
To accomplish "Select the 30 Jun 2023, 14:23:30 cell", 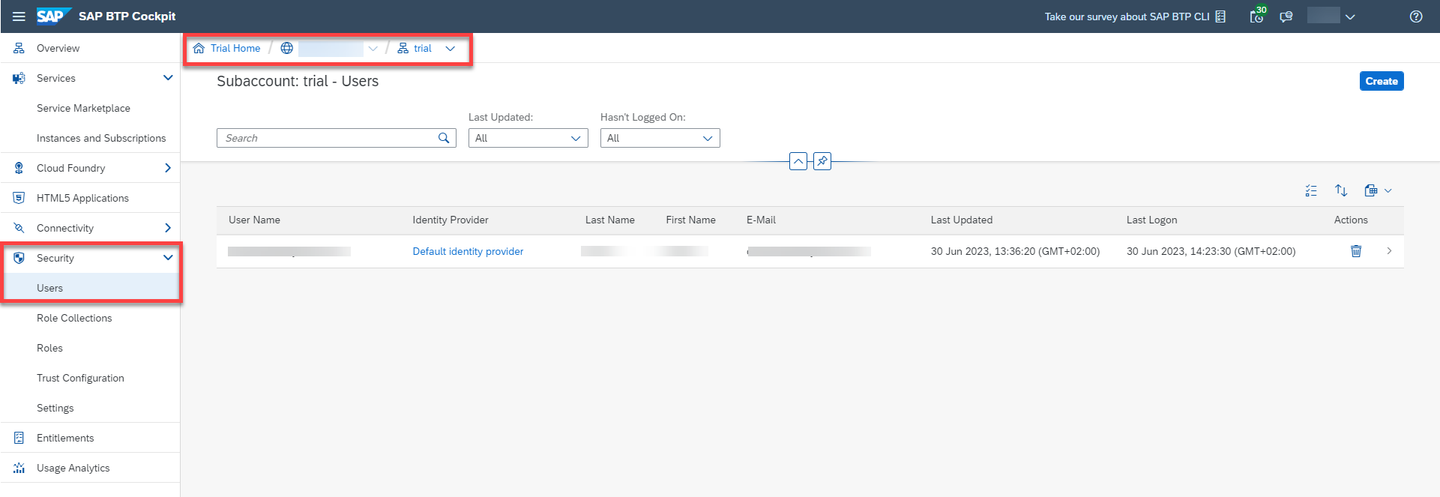I will (1211, 251).
